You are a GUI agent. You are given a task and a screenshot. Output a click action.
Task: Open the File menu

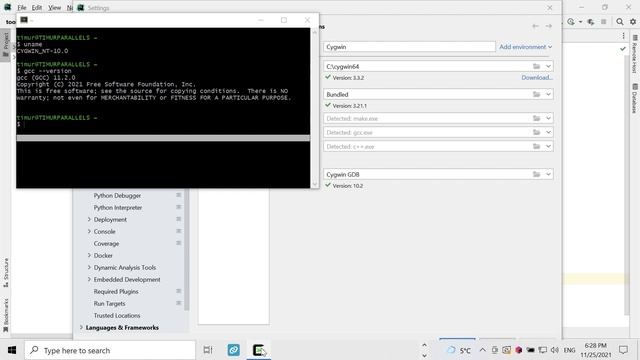click(22, 8)
